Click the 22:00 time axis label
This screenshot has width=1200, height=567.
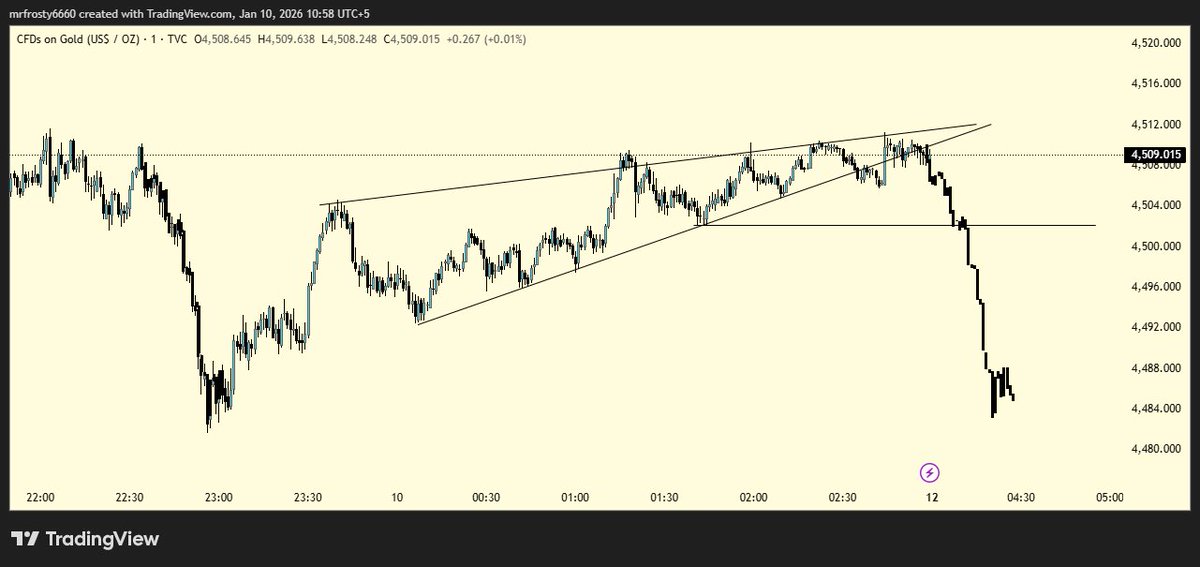coord(41,498)
